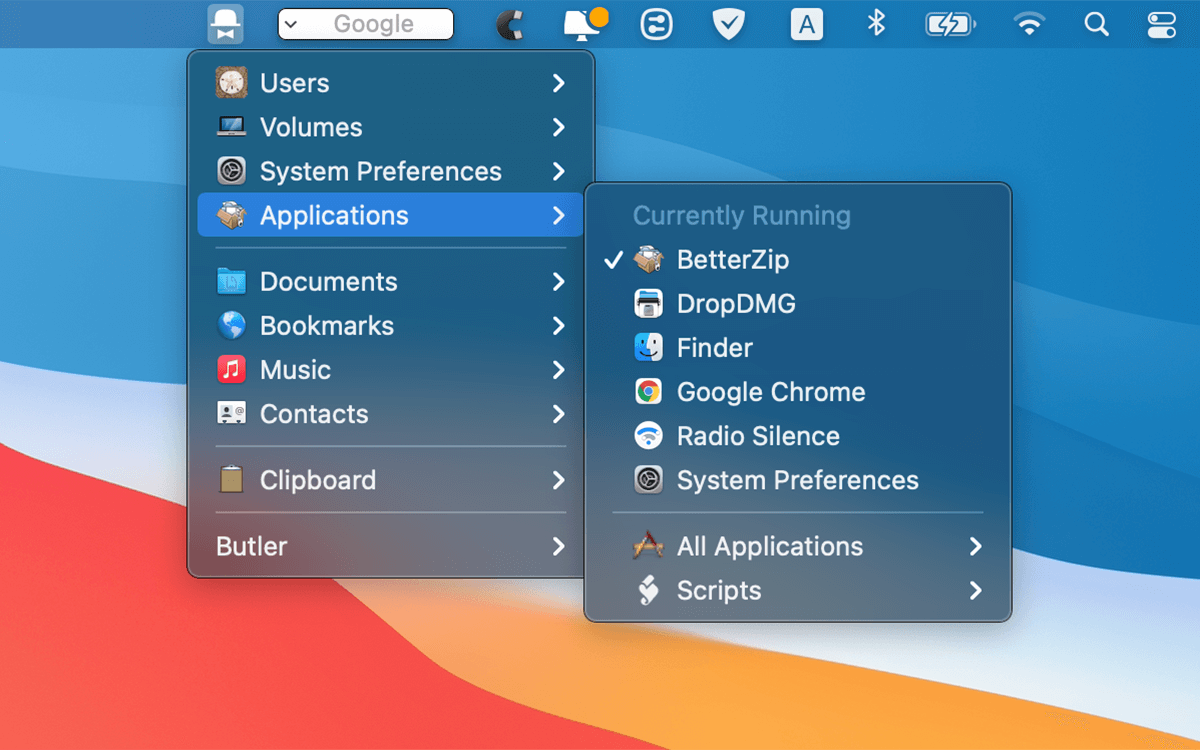
Task: Open the Wi-Fi menu
Action: tap(1029, 24)
